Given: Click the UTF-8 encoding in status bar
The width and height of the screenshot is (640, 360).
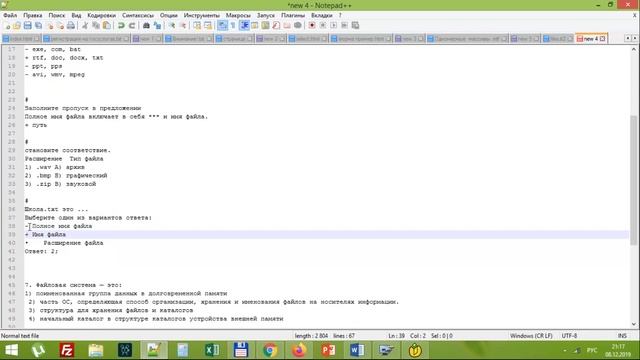Looking at the screenshot, I should pos(569,336).
